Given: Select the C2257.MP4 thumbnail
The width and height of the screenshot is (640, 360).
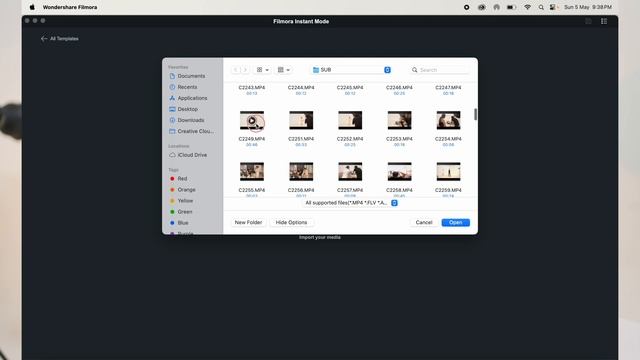Looking at the screenshot, I should click(x=350, y=171).
